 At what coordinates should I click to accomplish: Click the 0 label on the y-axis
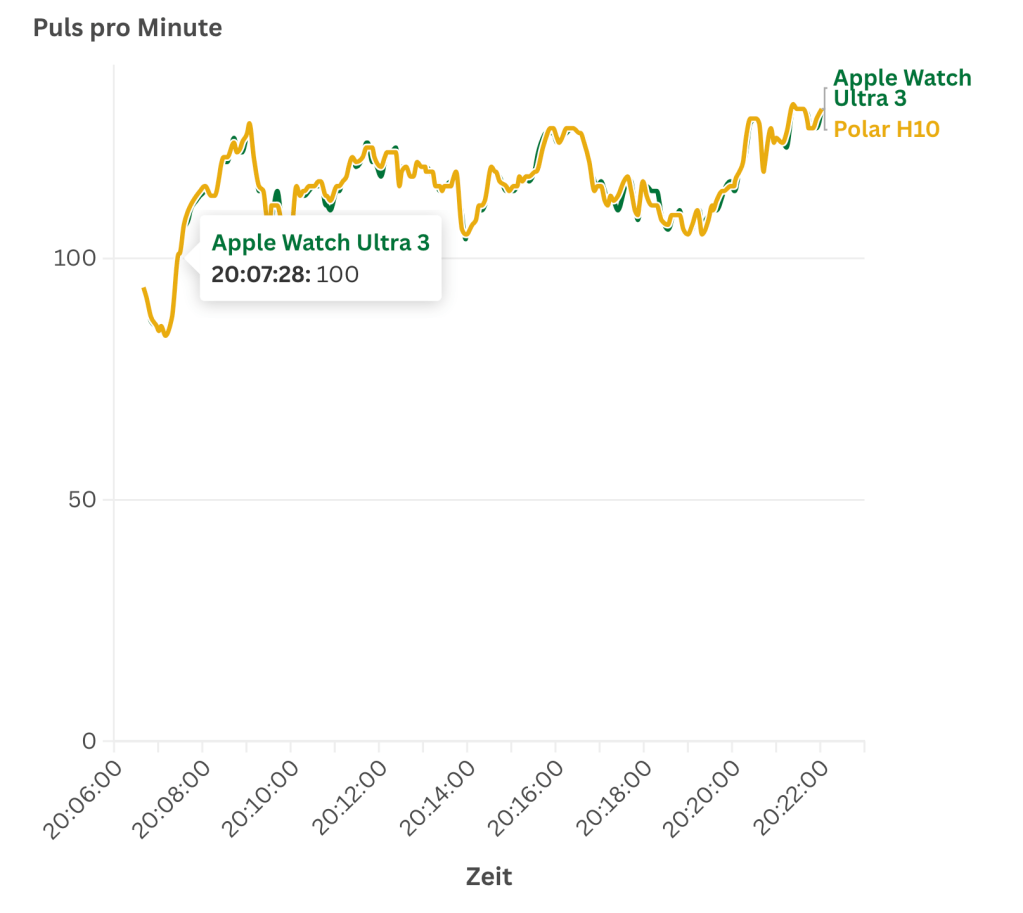click(89, 742)
